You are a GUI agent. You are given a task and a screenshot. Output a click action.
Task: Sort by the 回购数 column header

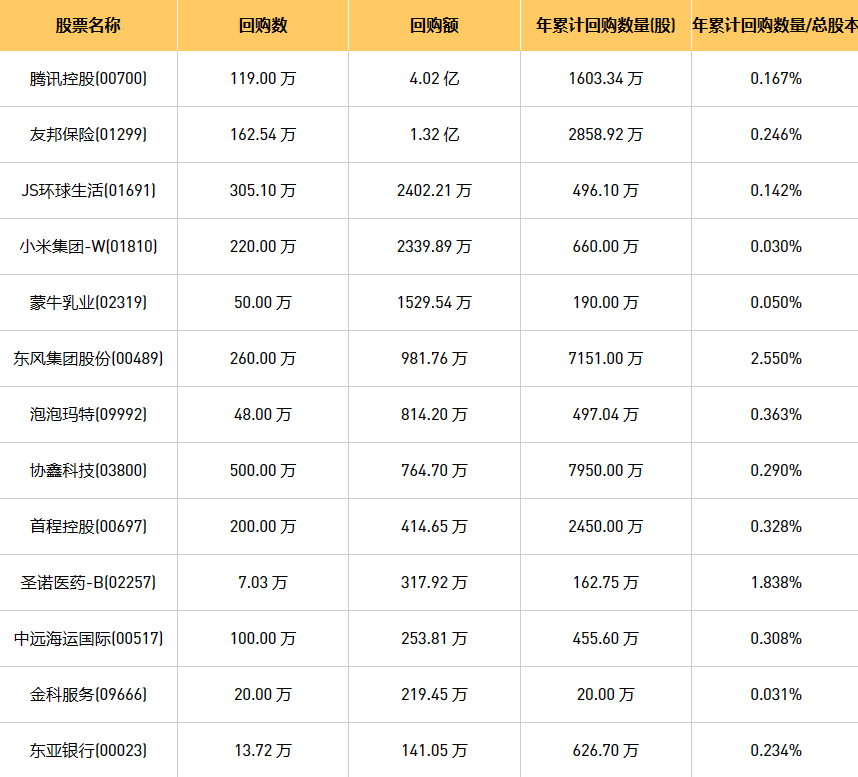coord(263,26)
